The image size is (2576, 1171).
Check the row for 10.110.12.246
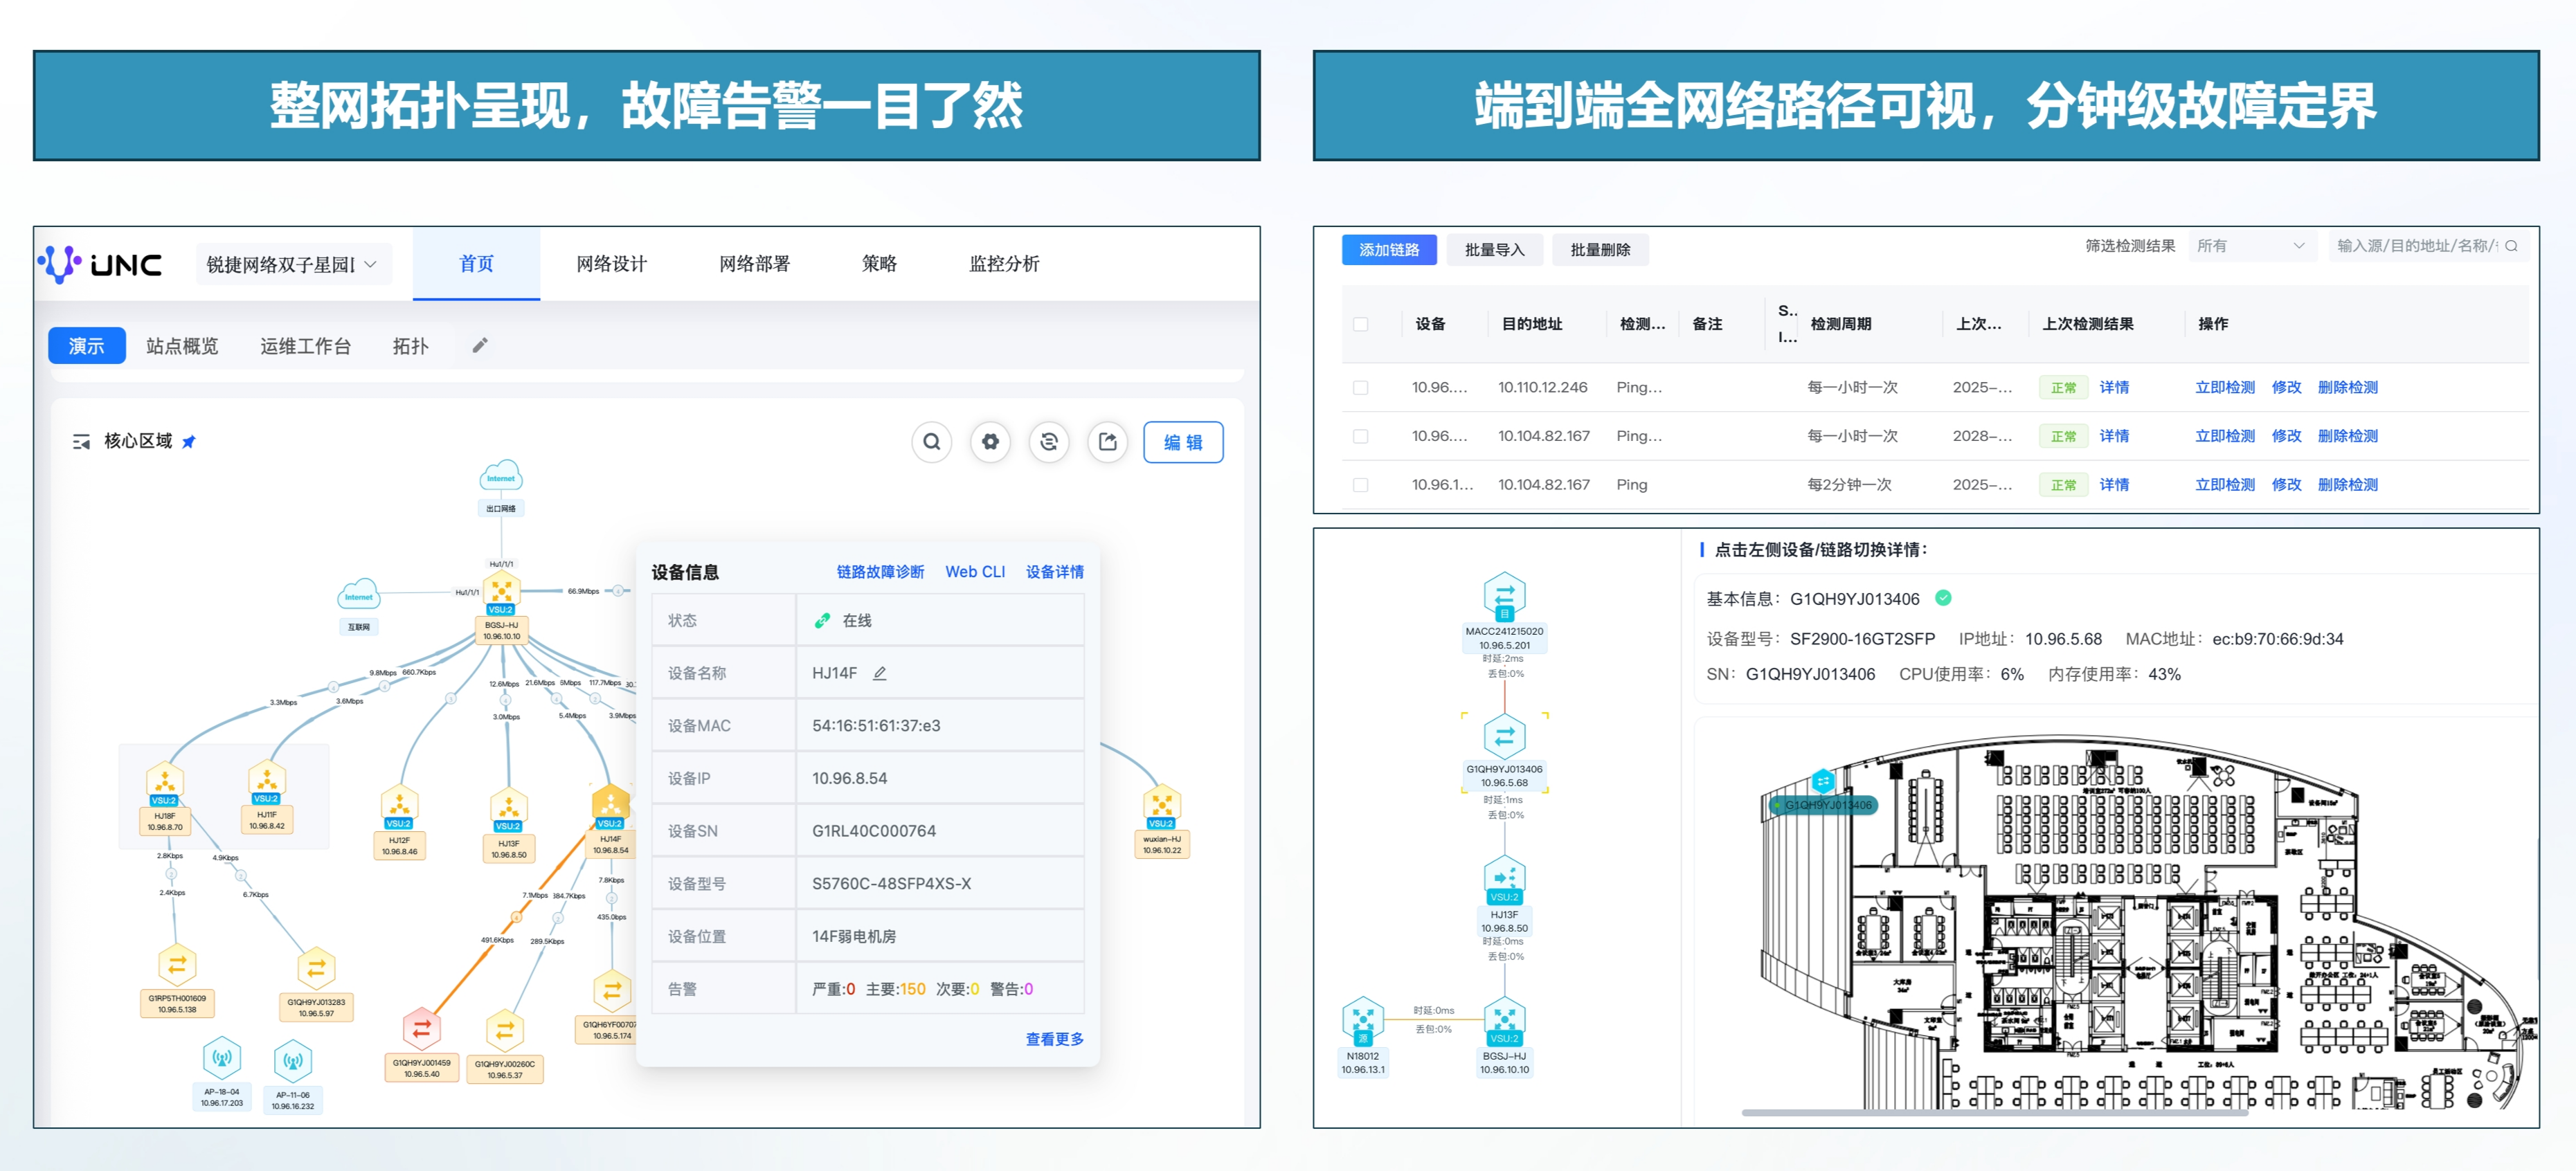pyautogui.click(x=1360, y=387)
